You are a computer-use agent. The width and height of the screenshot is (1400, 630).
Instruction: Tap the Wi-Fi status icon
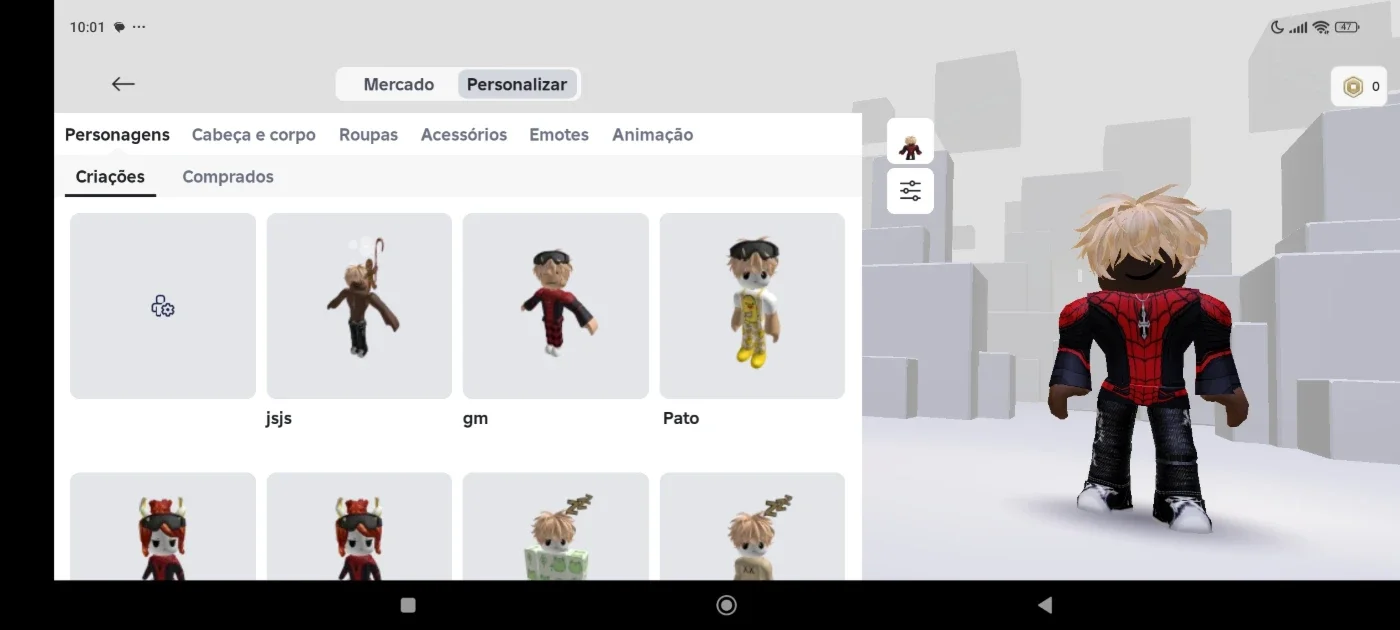(1321, 27)
